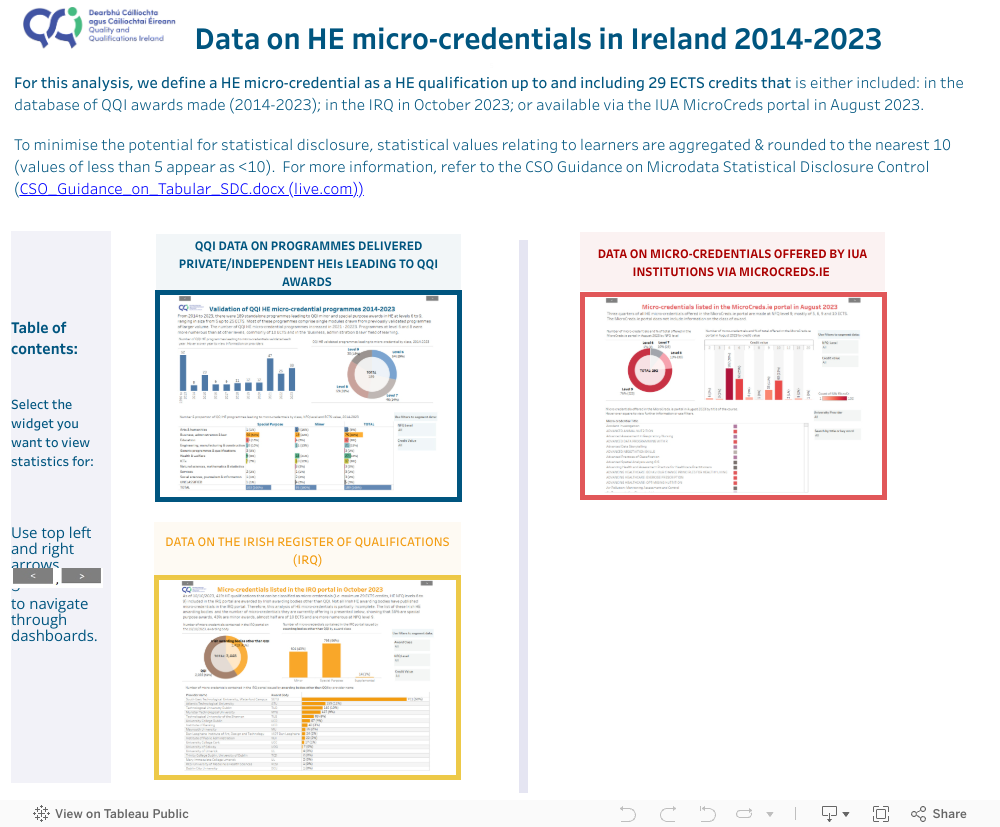Viewport: 1000px width, 827px height.
Task: Click the QQI logo in header
Action: [99, 27]
